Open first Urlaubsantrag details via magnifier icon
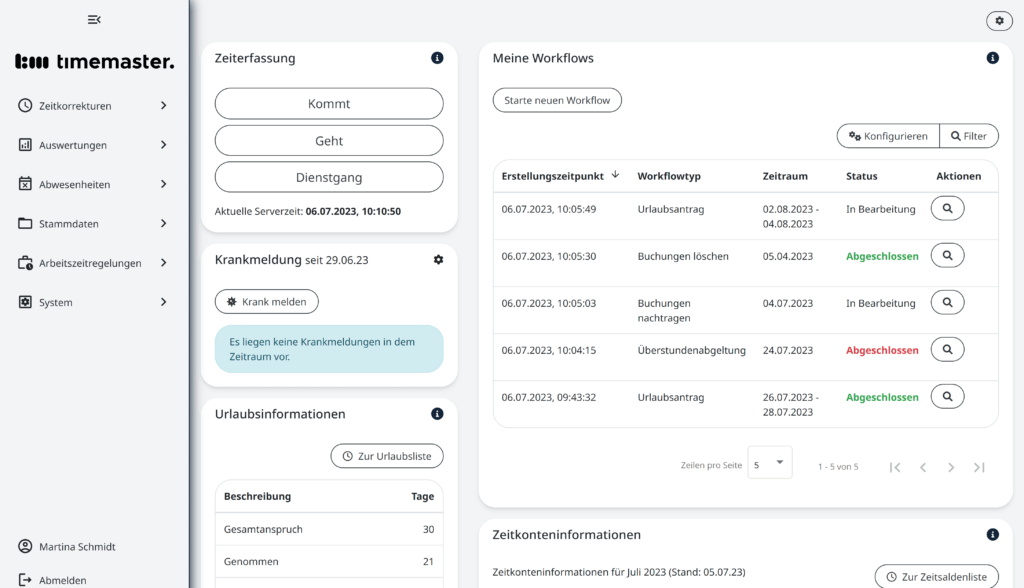The width and height of the screenshot is (1024, 588). pyautogui.click(x=947, y=208)
